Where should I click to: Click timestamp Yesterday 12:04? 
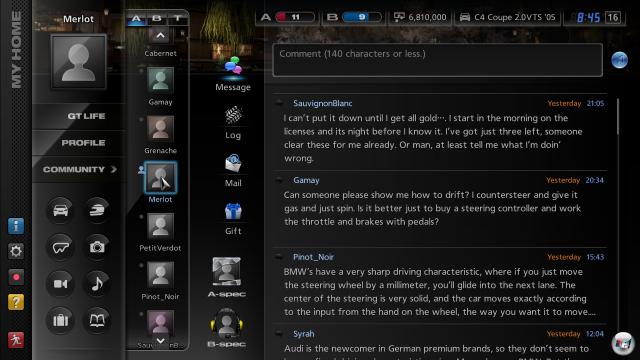point(575,333)
